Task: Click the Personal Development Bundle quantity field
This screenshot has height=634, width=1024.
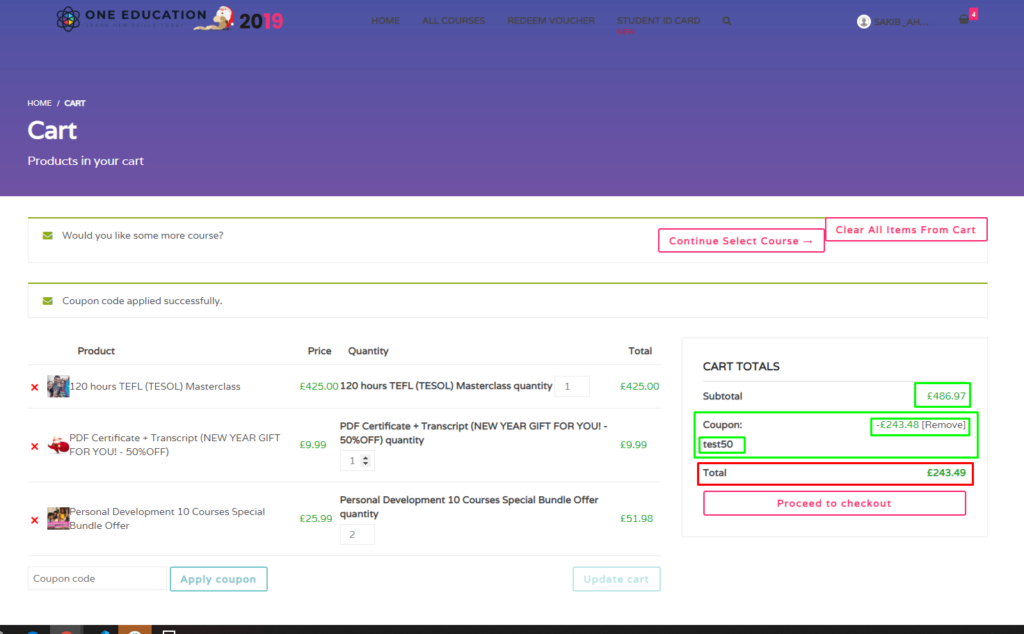Action: (357, 535)
